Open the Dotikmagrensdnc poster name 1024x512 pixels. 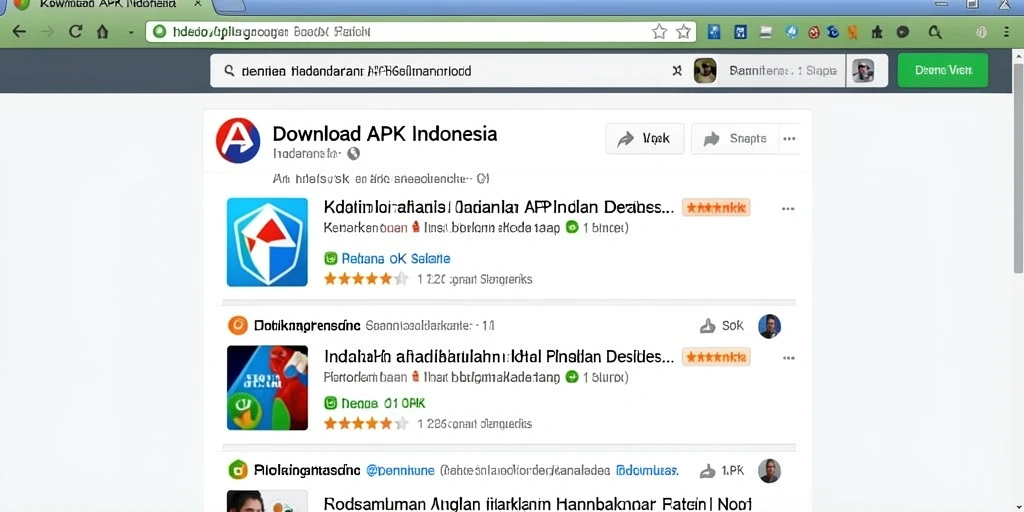tap(307, 325)
